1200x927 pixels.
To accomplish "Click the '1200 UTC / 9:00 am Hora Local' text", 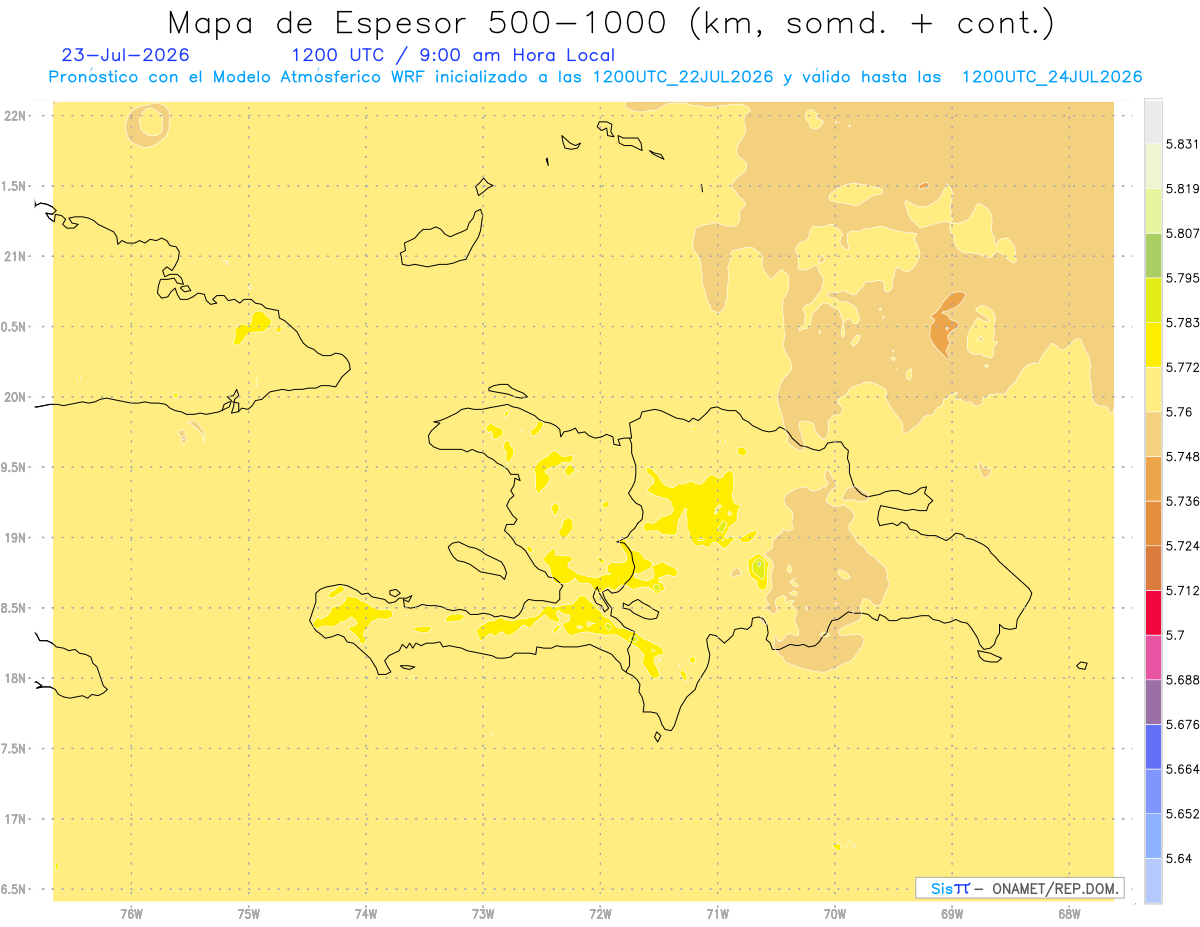I will pos(453,56).
